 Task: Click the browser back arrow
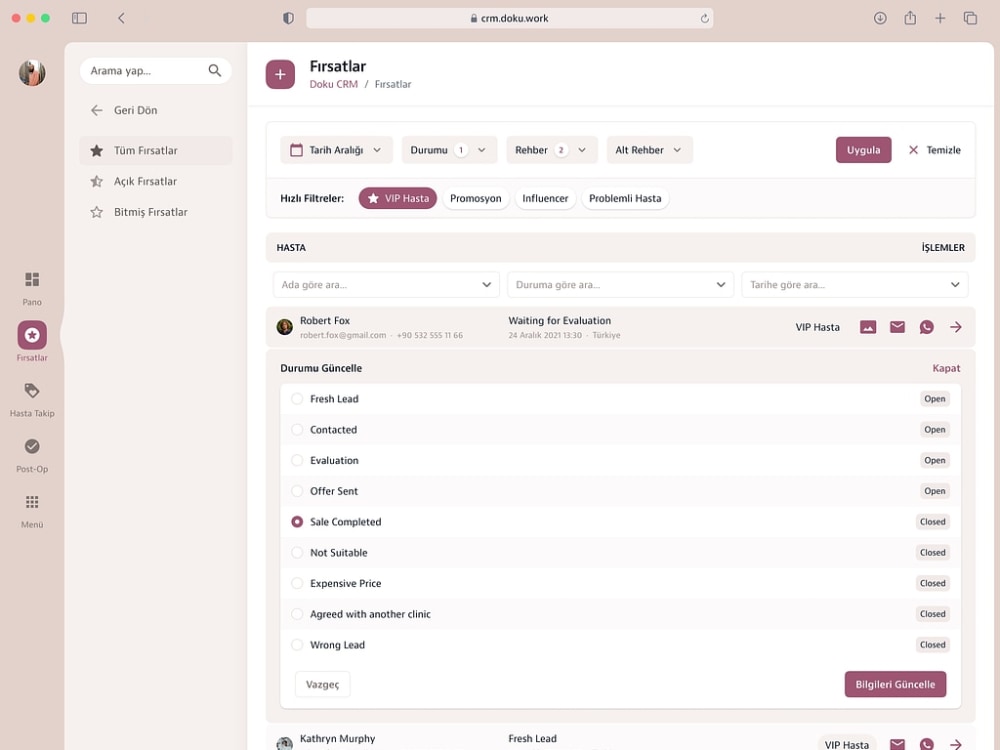click(121, 18)
